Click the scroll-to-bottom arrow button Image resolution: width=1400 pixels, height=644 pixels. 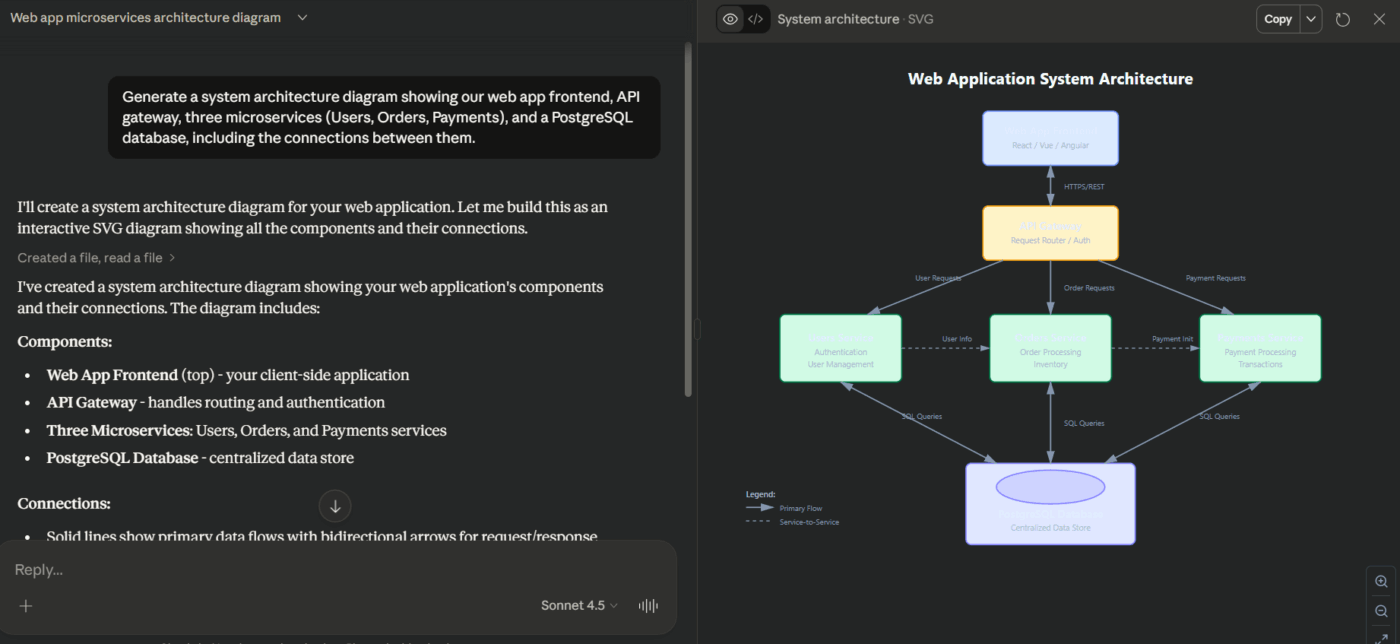[x=335, y=506]
